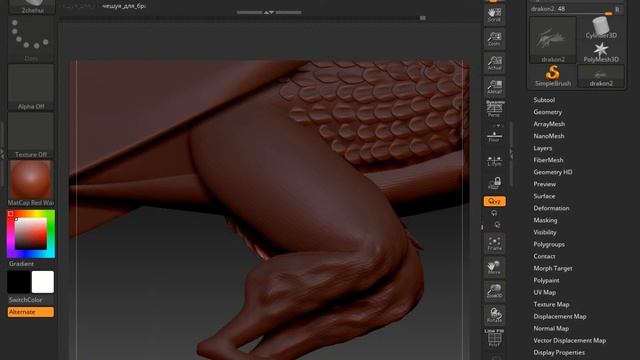Image resolution: width=640 pixels, height=360 pixels.
Task: Toggle the Alternate color button
Action: [31, 312]
